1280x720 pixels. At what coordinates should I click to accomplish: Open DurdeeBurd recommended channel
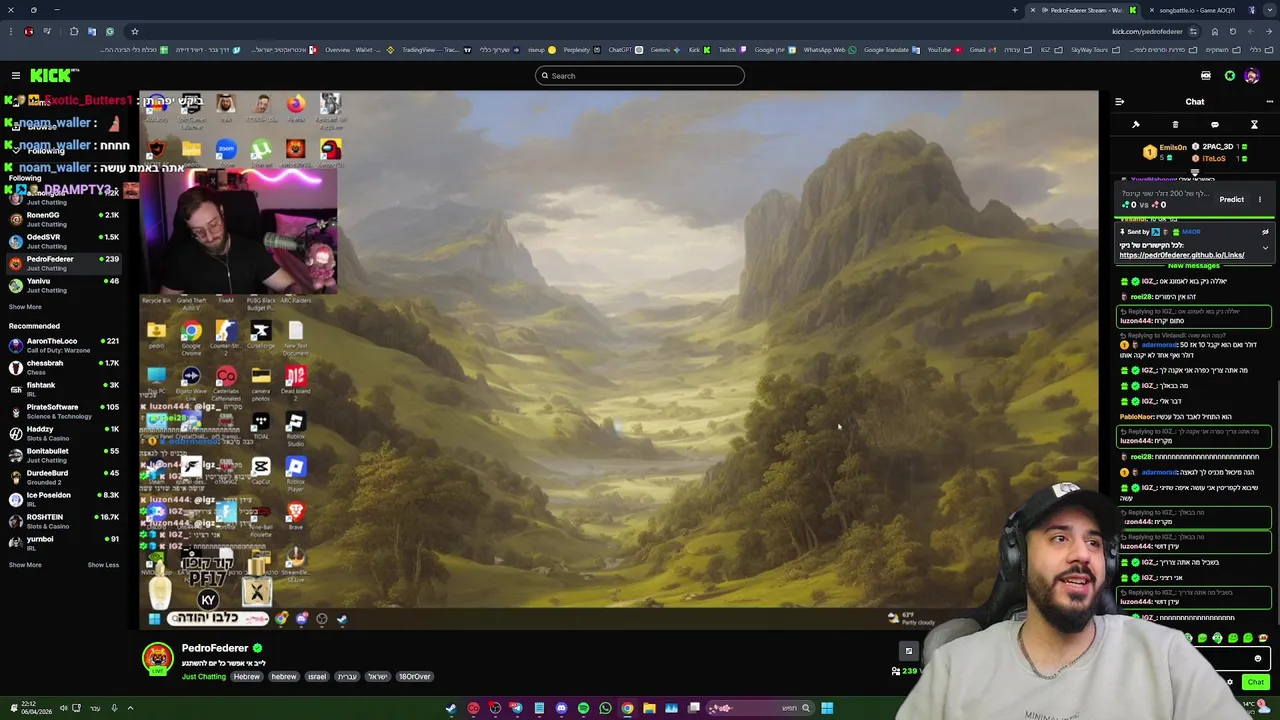62,477
